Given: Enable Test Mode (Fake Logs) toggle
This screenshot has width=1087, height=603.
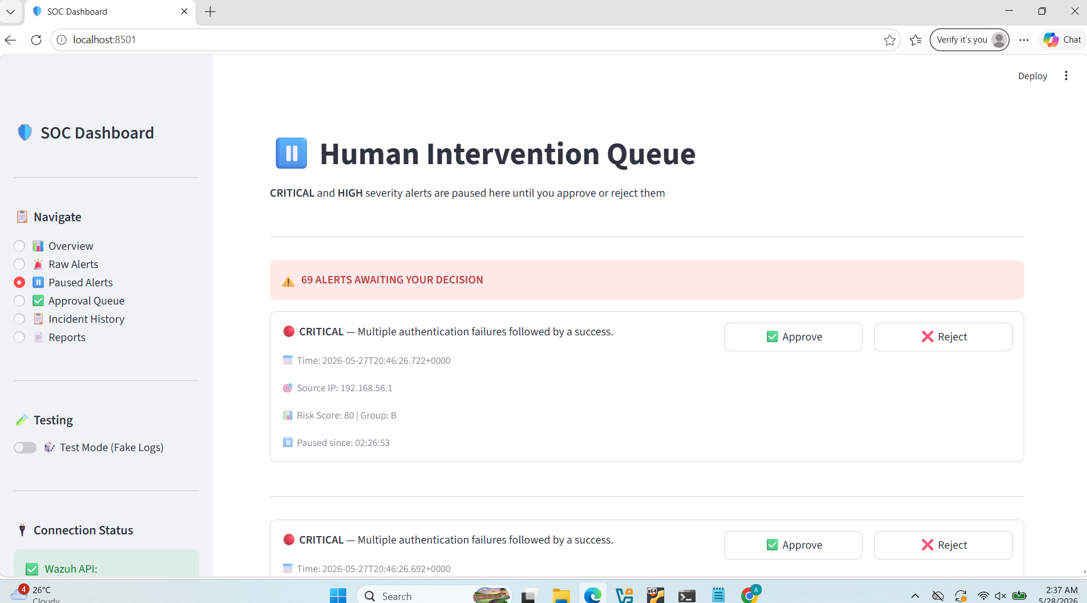Looking at the screenshot, I should pos(25,448).
